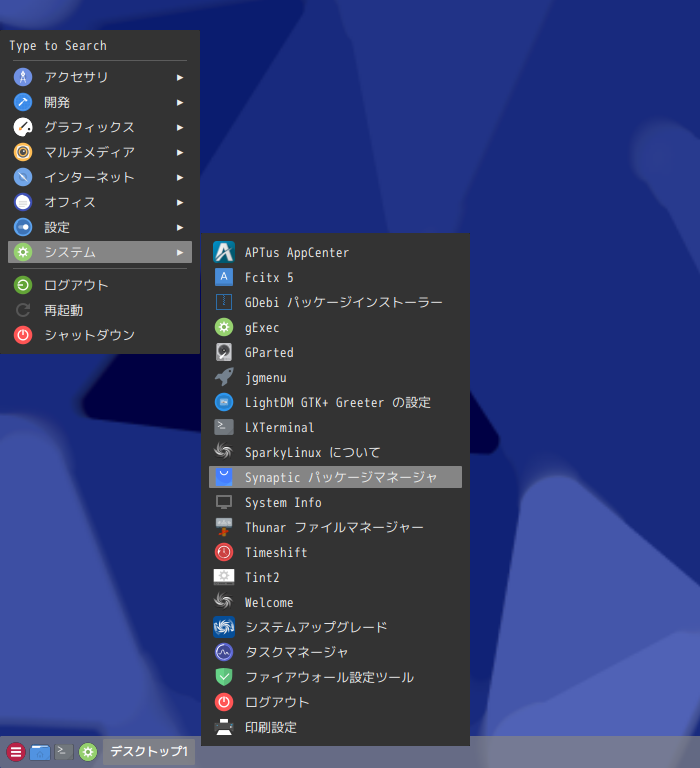This screenshot has width=700, height=768.
Task: Click the 設定 toggle-style icon
Action: coord(23,227)
